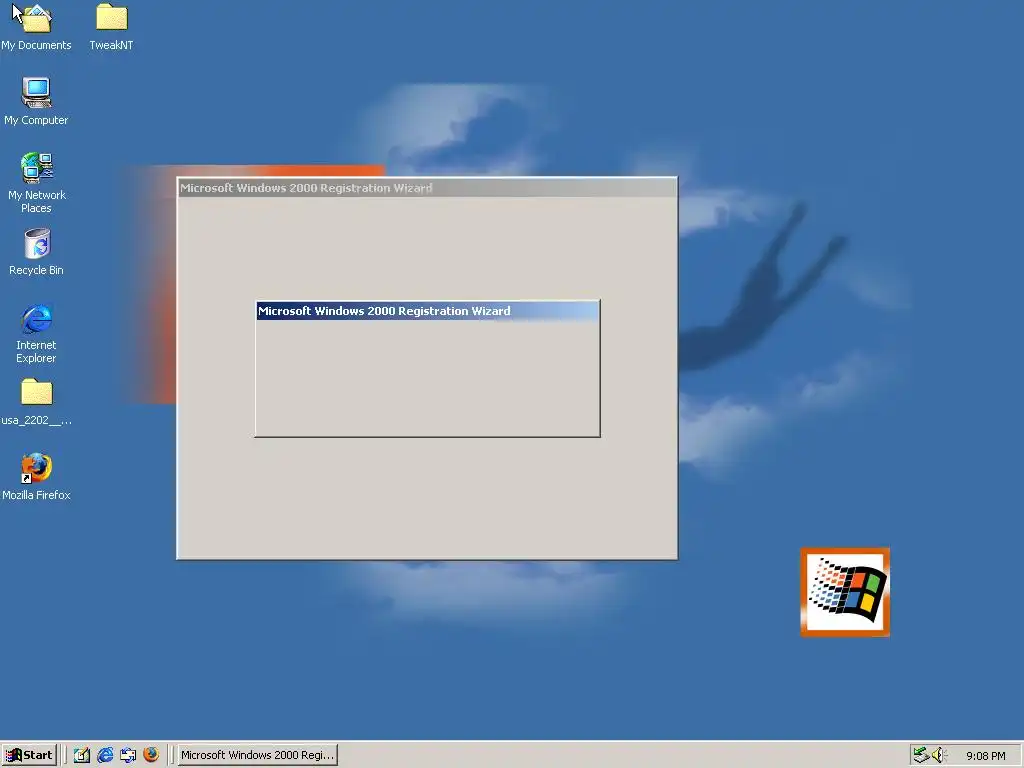The image size is (1024, 768).
Task: Click the Safely Remove Hardware tray icon
Action: coord(921,755)
